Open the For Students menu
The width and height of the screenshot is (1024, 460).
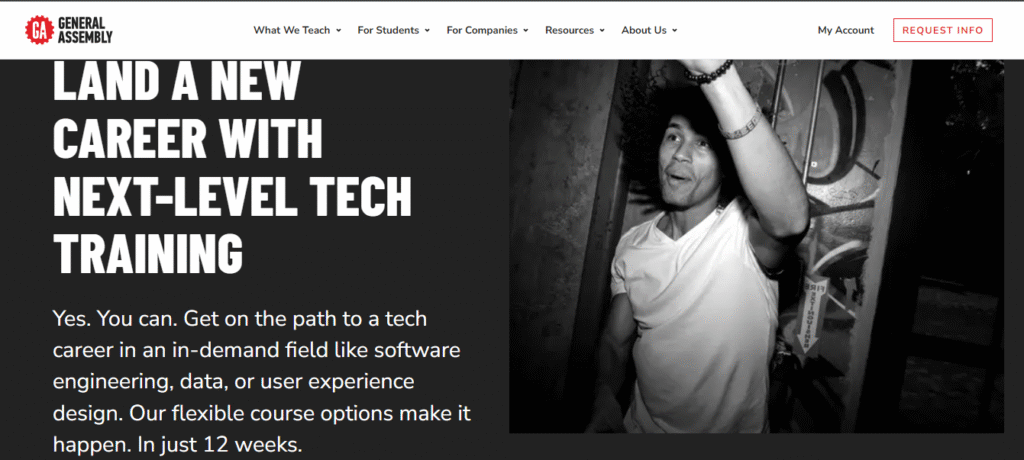[x=388, y=30]
